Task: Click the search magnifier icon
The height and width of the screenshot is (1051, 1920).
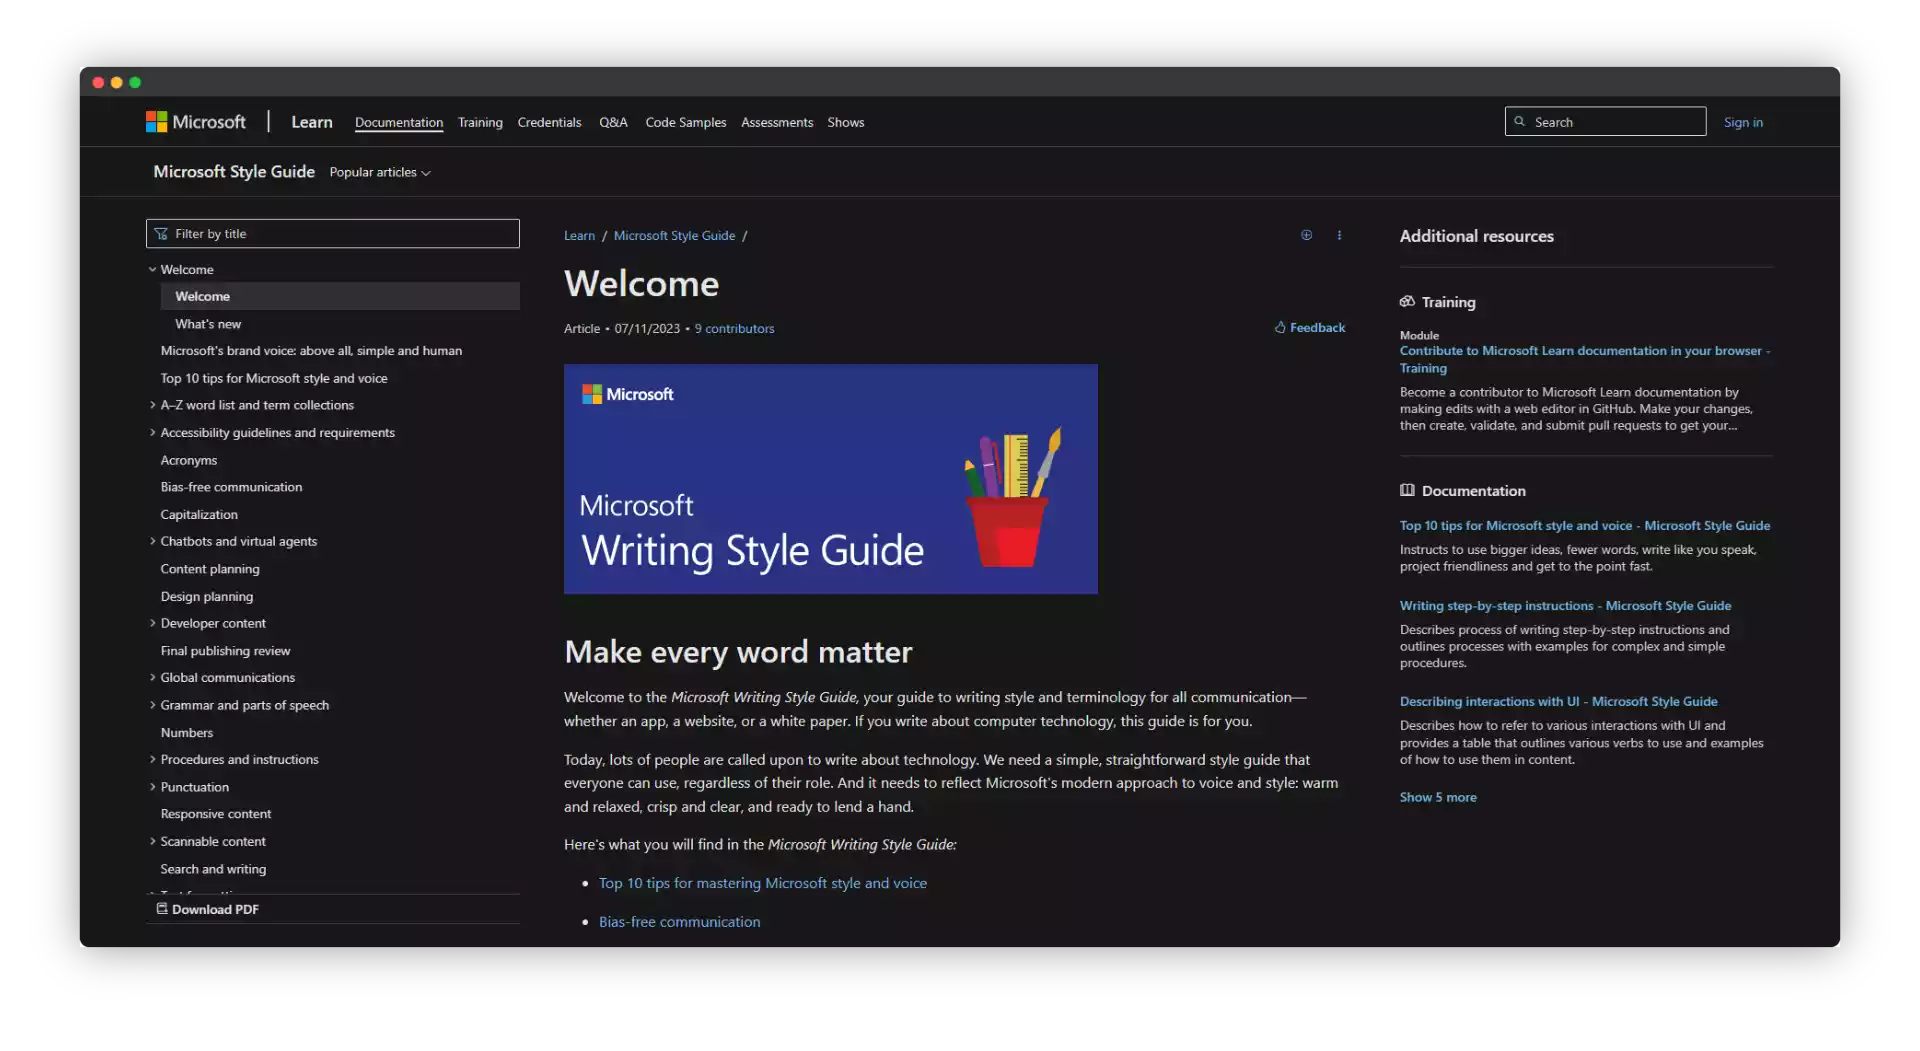Action: 1521,121
